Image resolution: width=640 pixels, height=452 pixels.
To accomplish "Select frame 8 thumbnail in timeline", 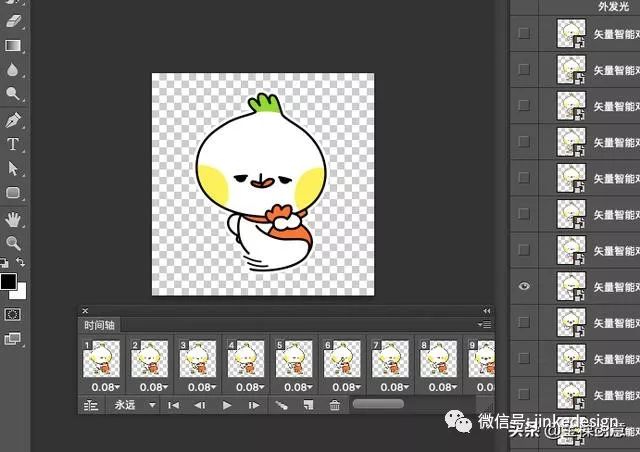I will 439,359.
